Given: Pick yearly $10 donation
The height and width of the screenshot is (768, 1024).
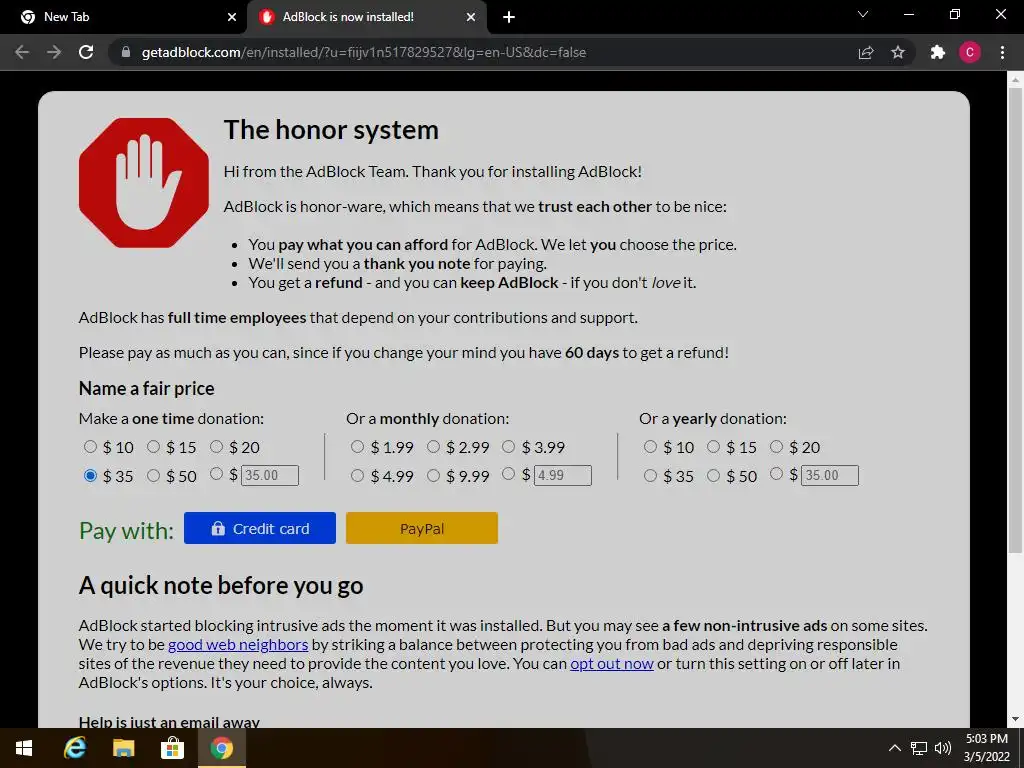Looking at the screenshot, I should (x=650, y=447).
